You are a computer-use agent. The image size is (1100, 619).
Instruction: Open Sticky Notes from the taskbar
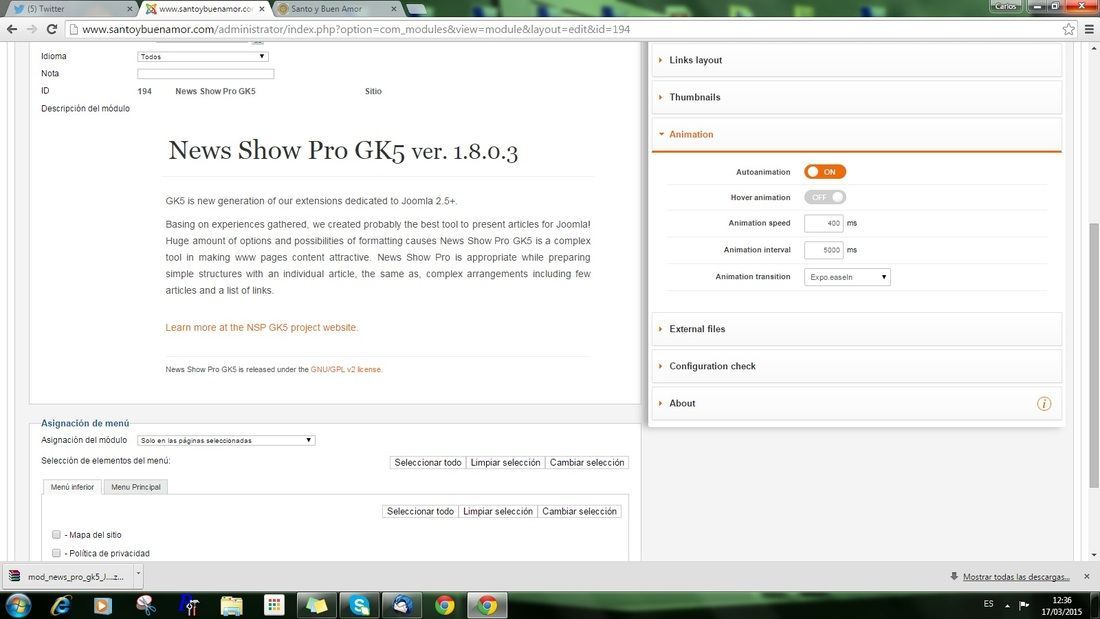click(316, 605)
